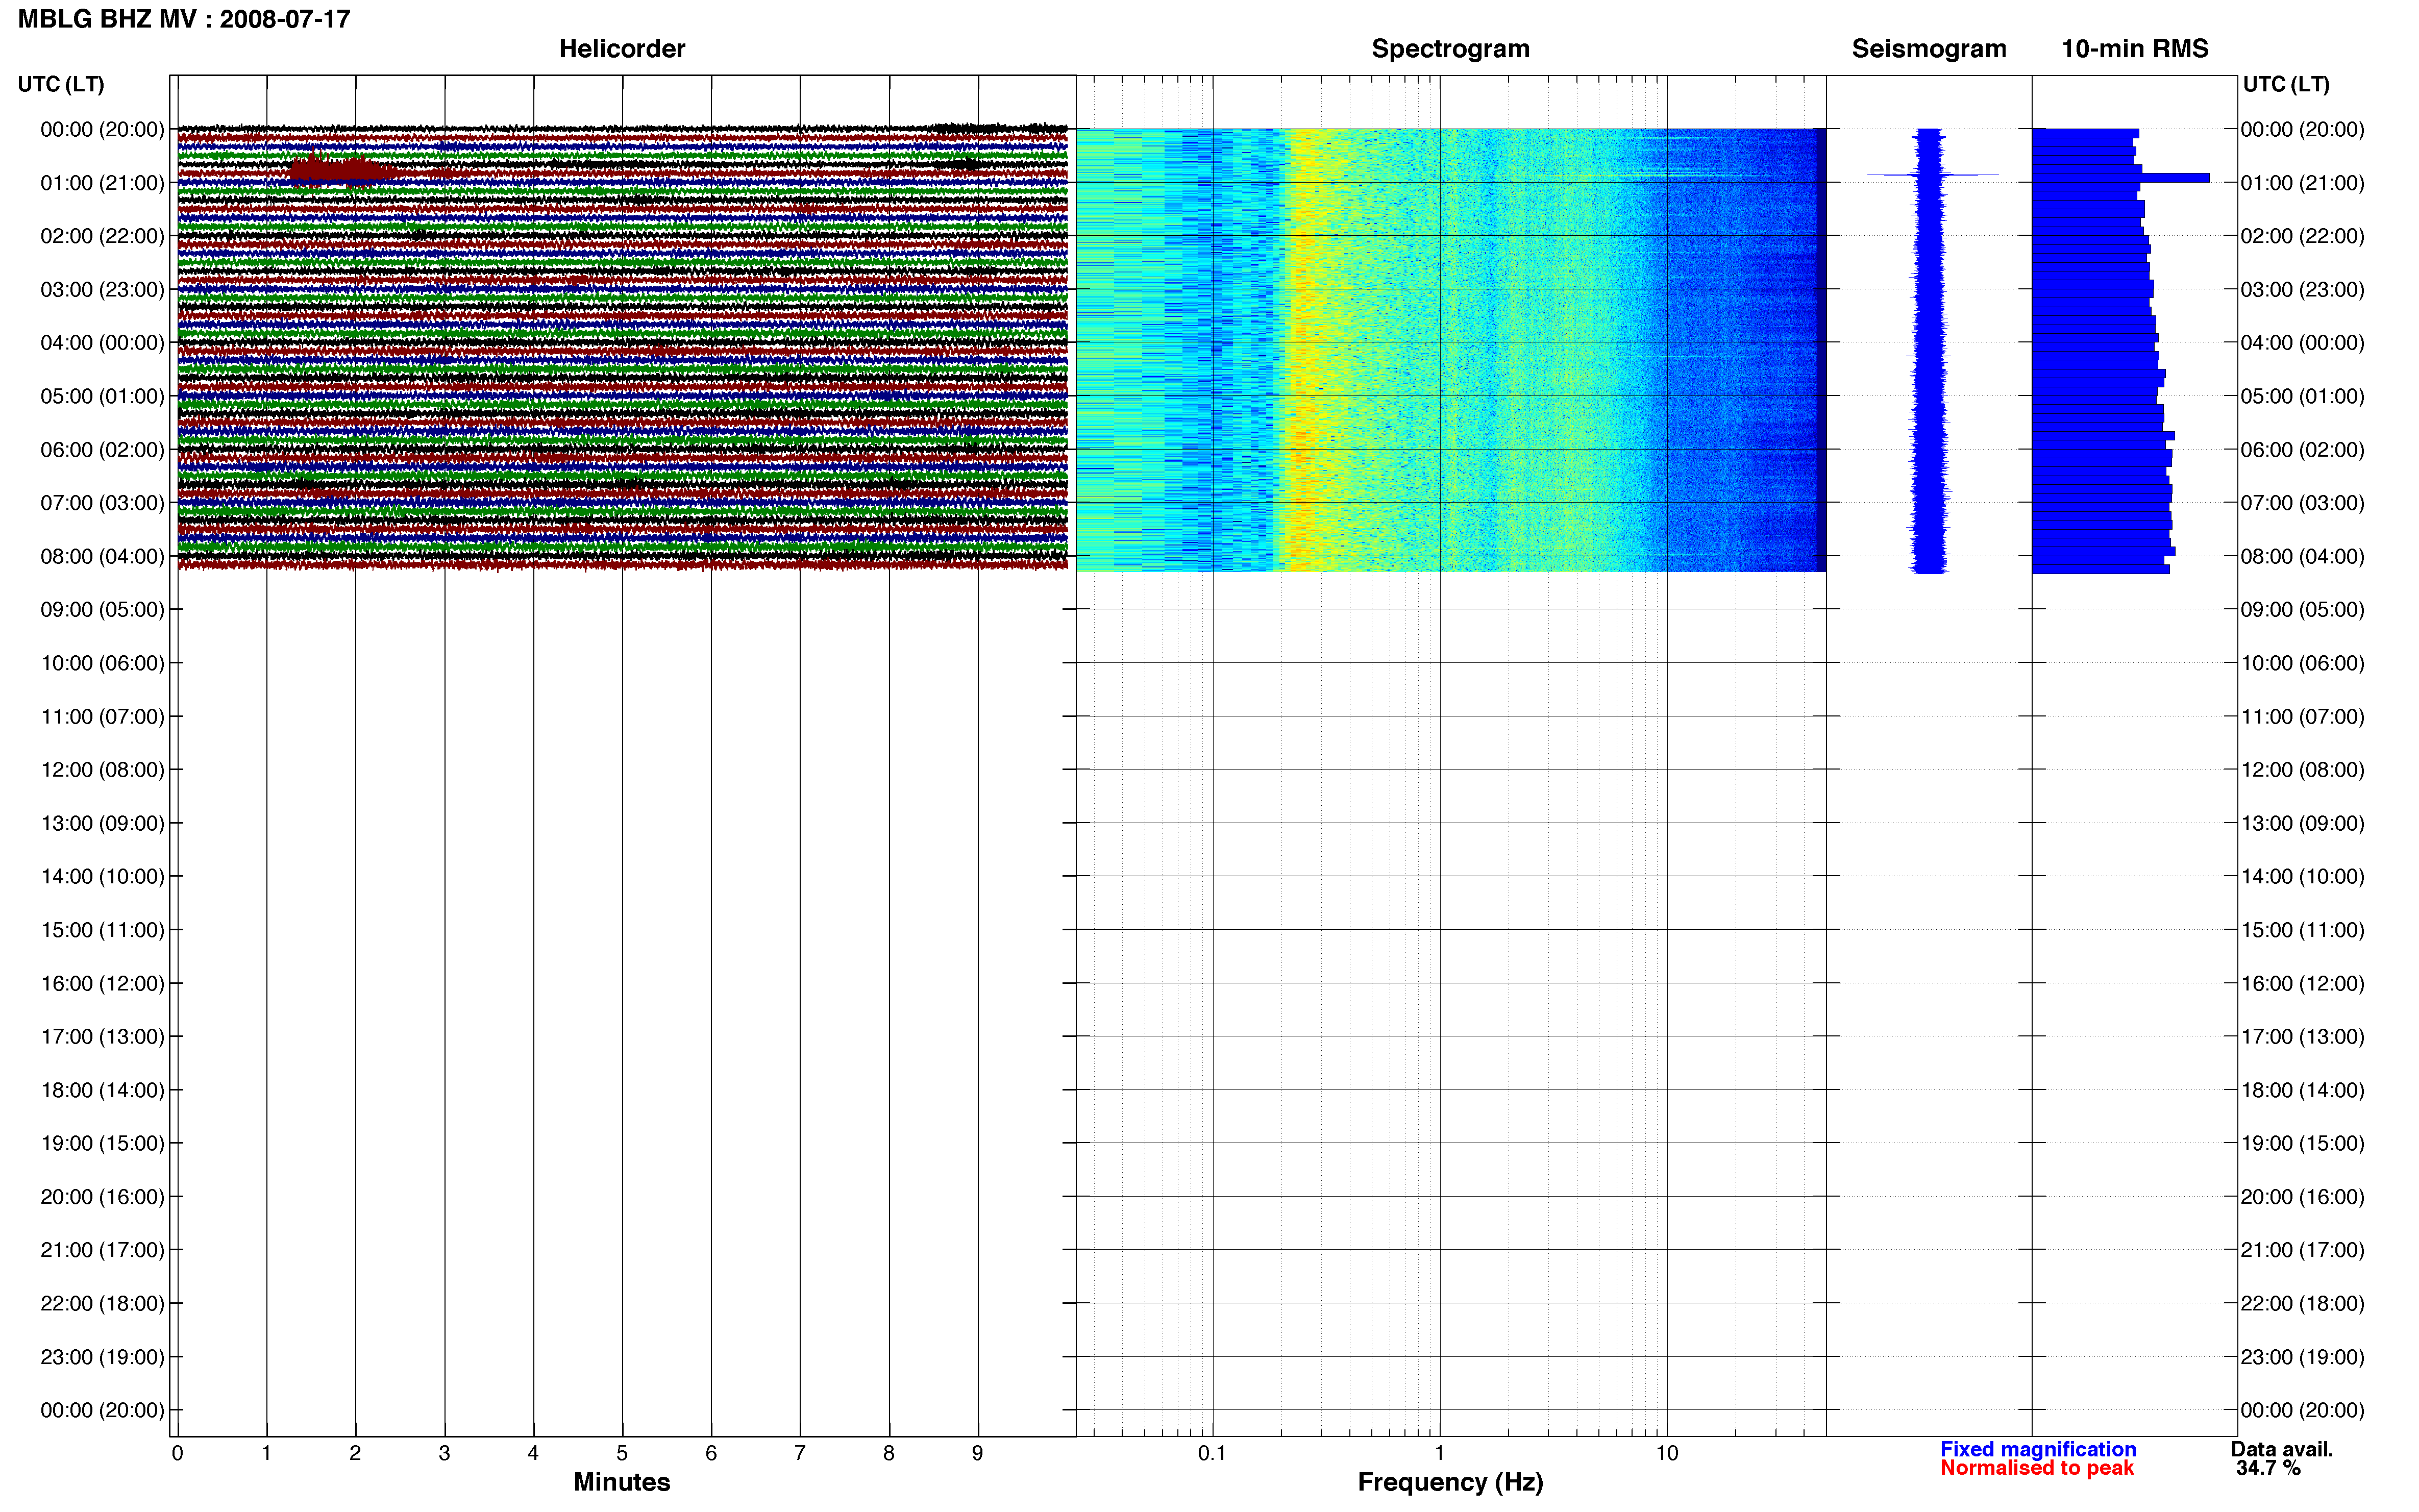
Task: Click the 0 tick on the Minutes axis
Action: pyautogui.click(x=177, y=1453)
